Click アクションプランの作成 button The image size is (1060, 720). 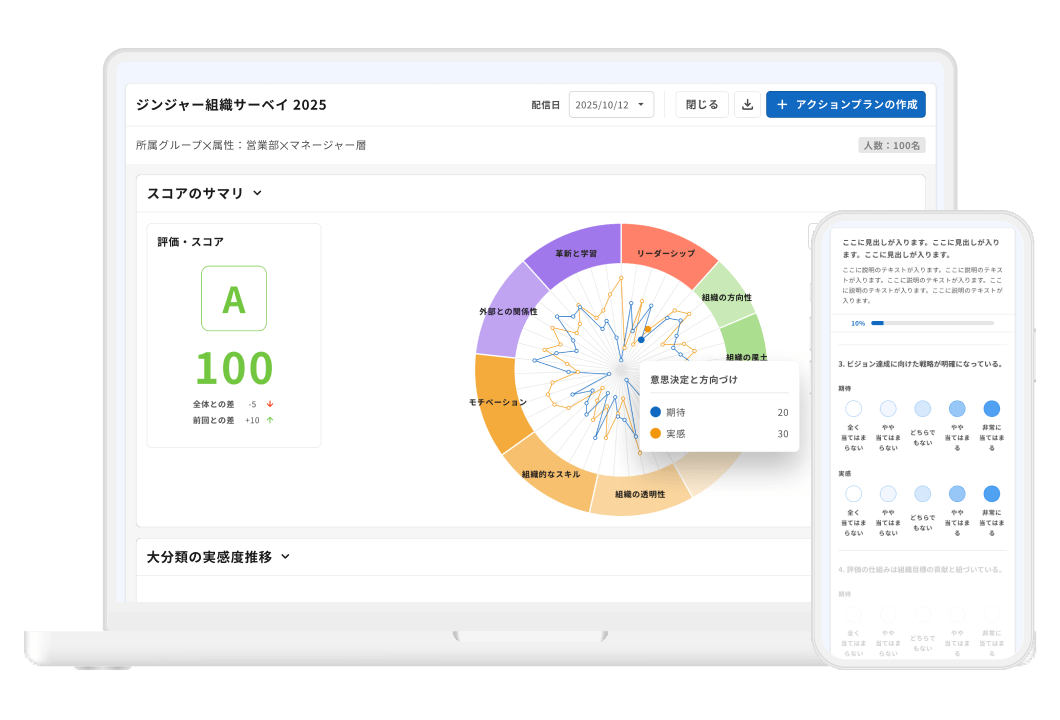click(x=846, y=105)
